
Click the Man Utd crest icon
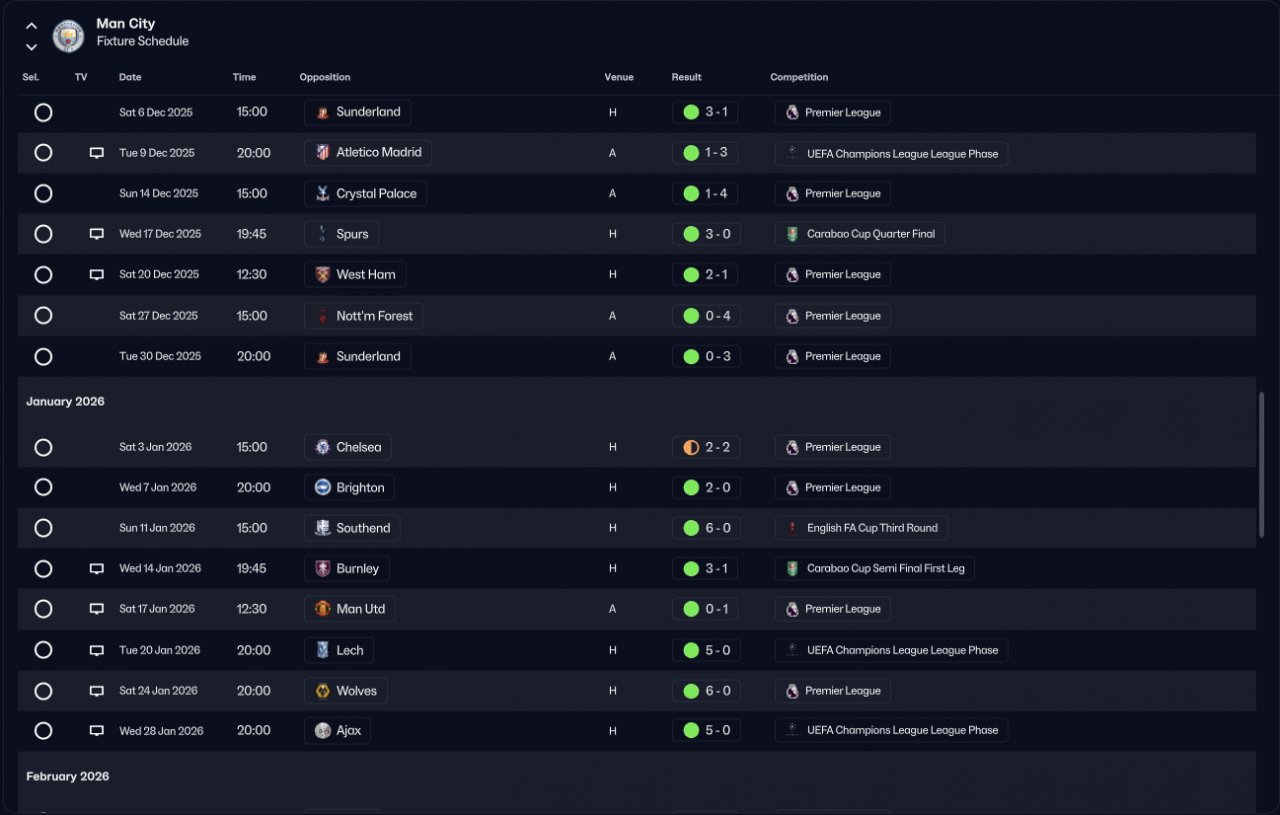pyautogui.click(x=322, y=609)
